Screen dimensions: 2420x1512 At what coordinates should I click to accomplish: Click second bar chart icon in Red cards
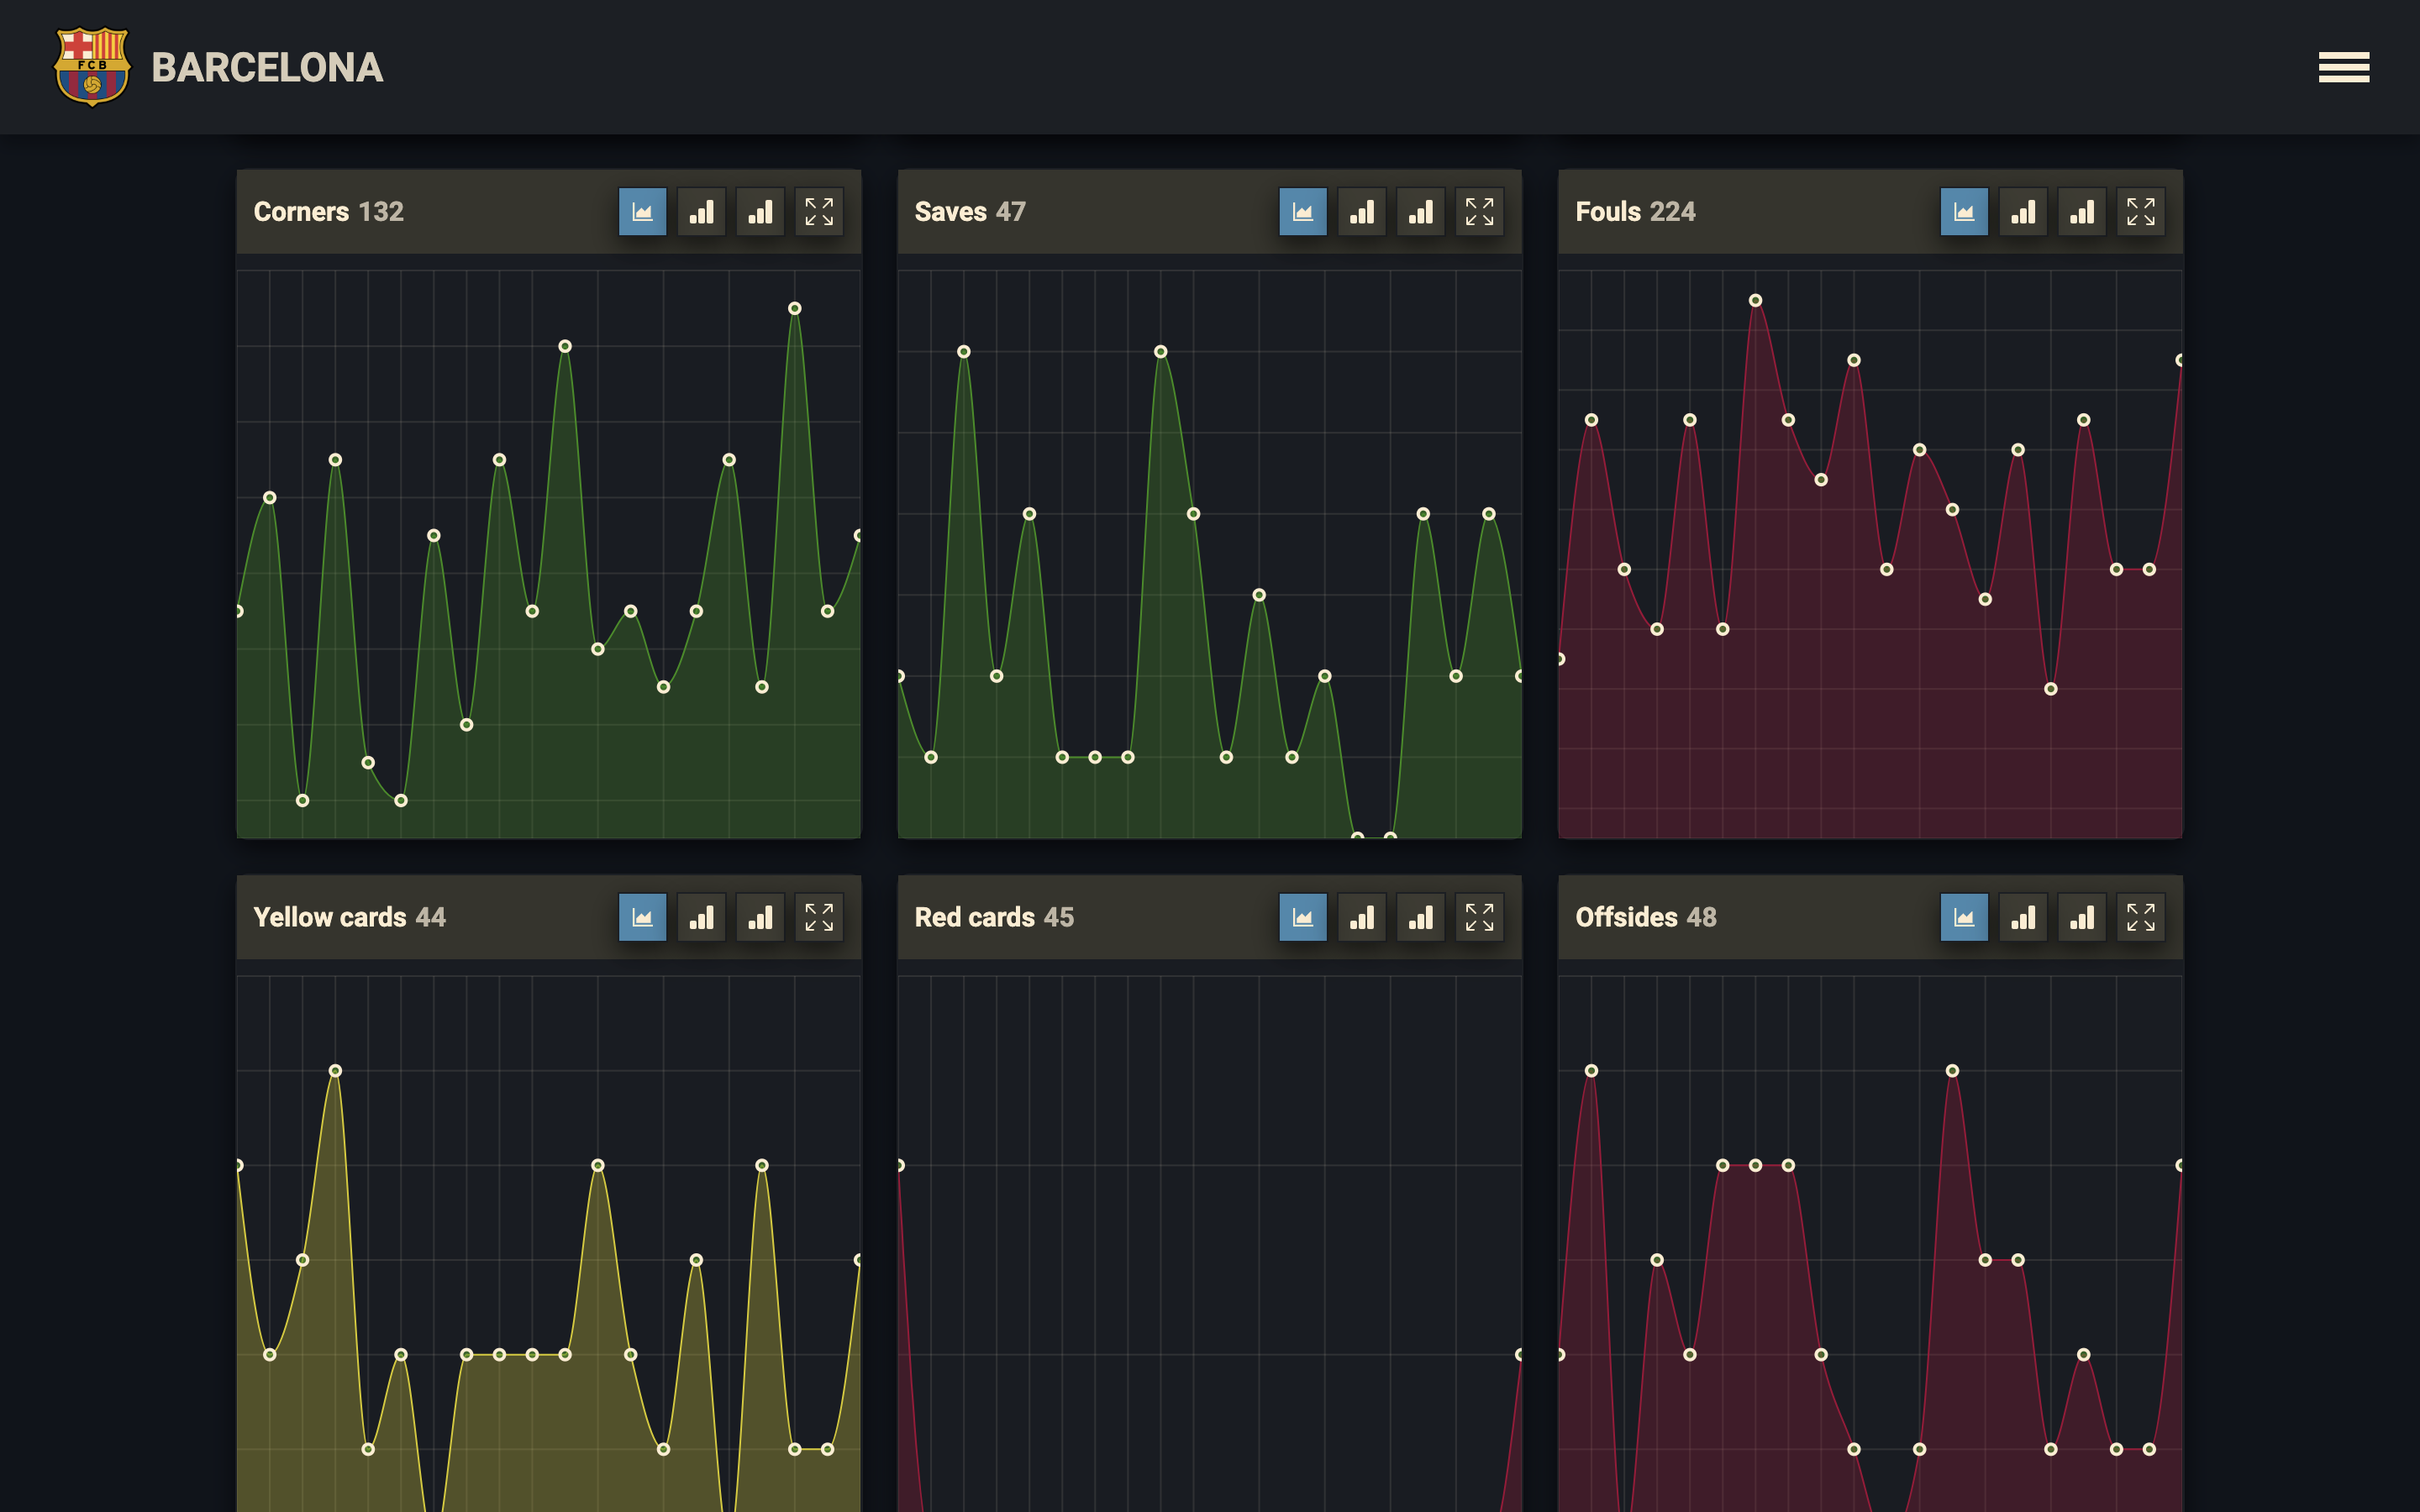point(1420,917)
